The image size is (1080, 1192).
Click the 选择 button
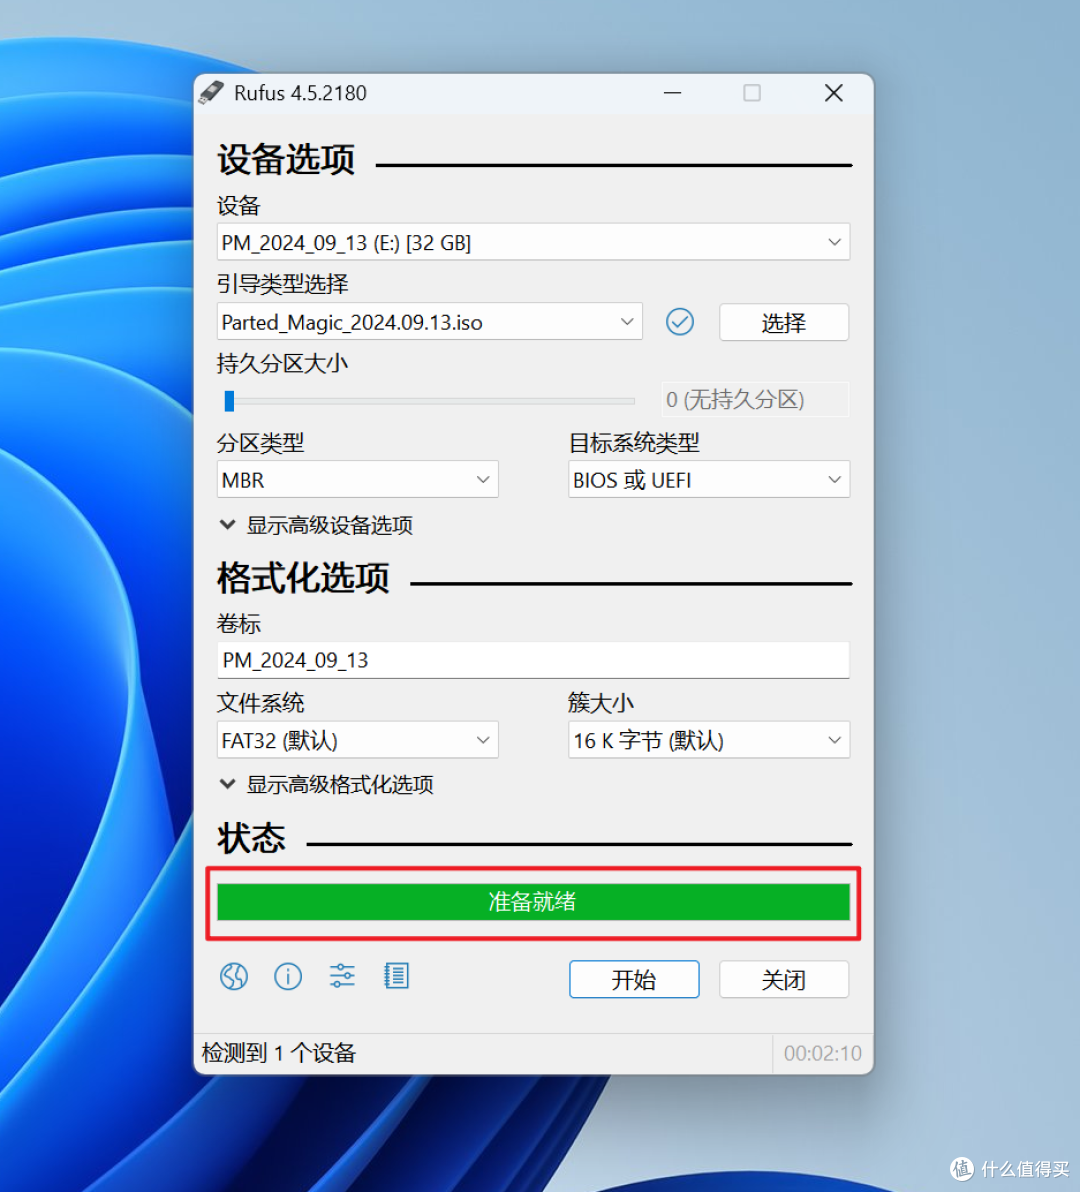coord(784,322)
